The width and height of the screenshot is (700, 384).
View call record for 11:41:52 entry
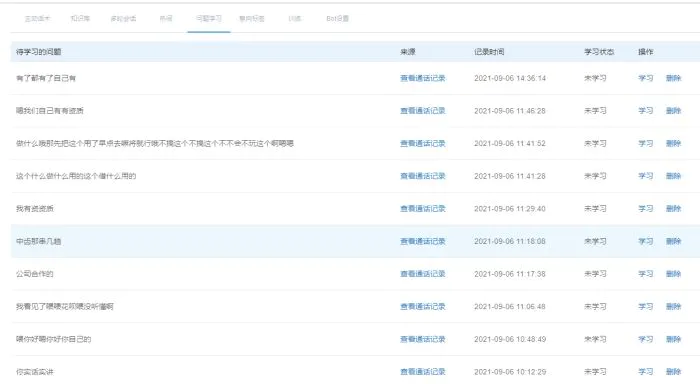pyautogui.click(x=423, y=143)
